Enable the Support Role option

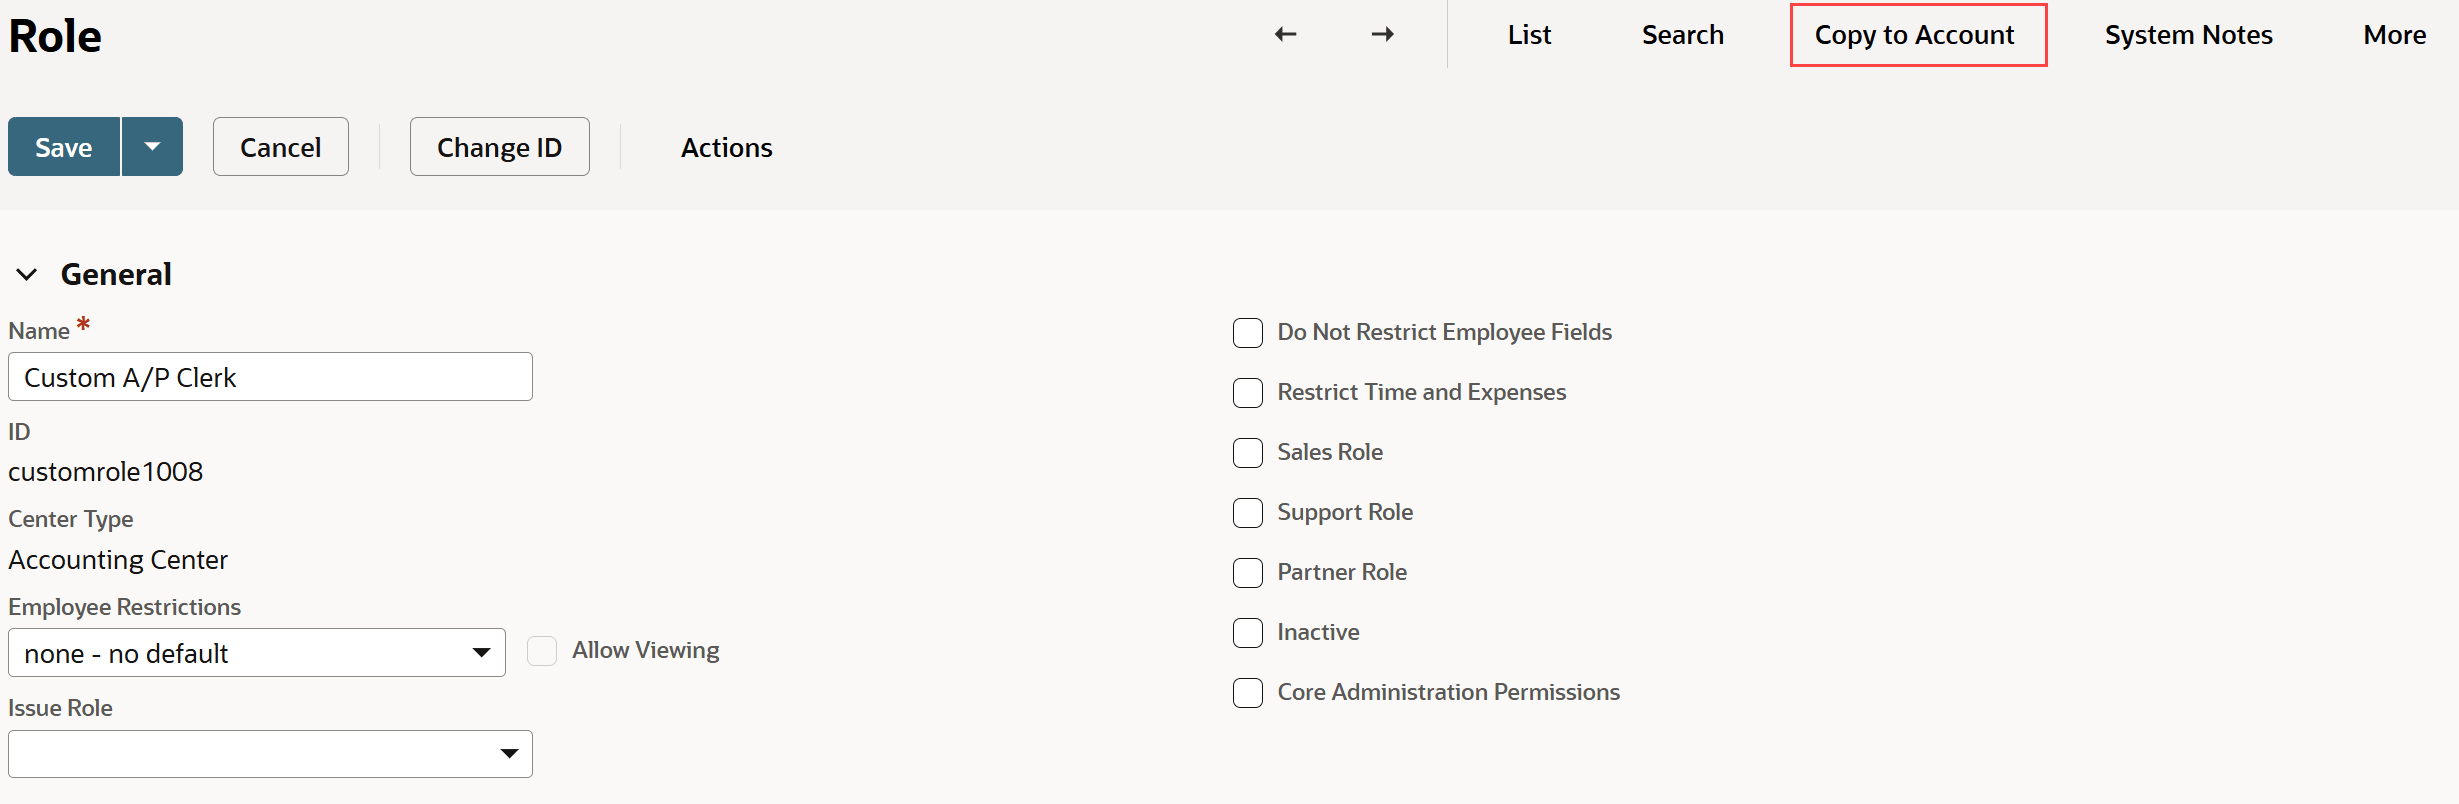[1247, 513]
